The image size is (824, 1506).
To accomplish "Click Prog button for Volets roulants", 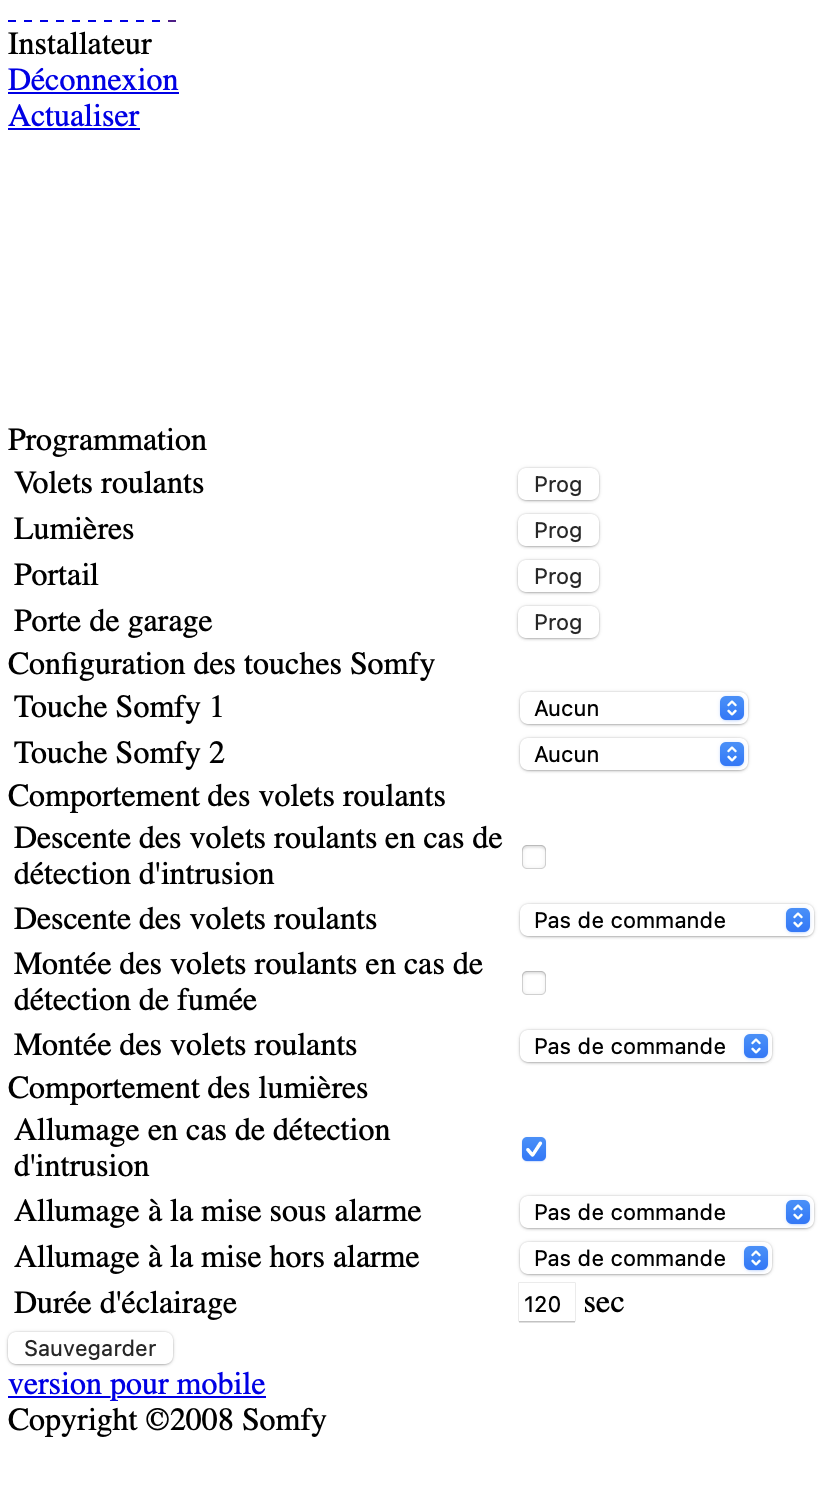I will (x=558, y=484).
